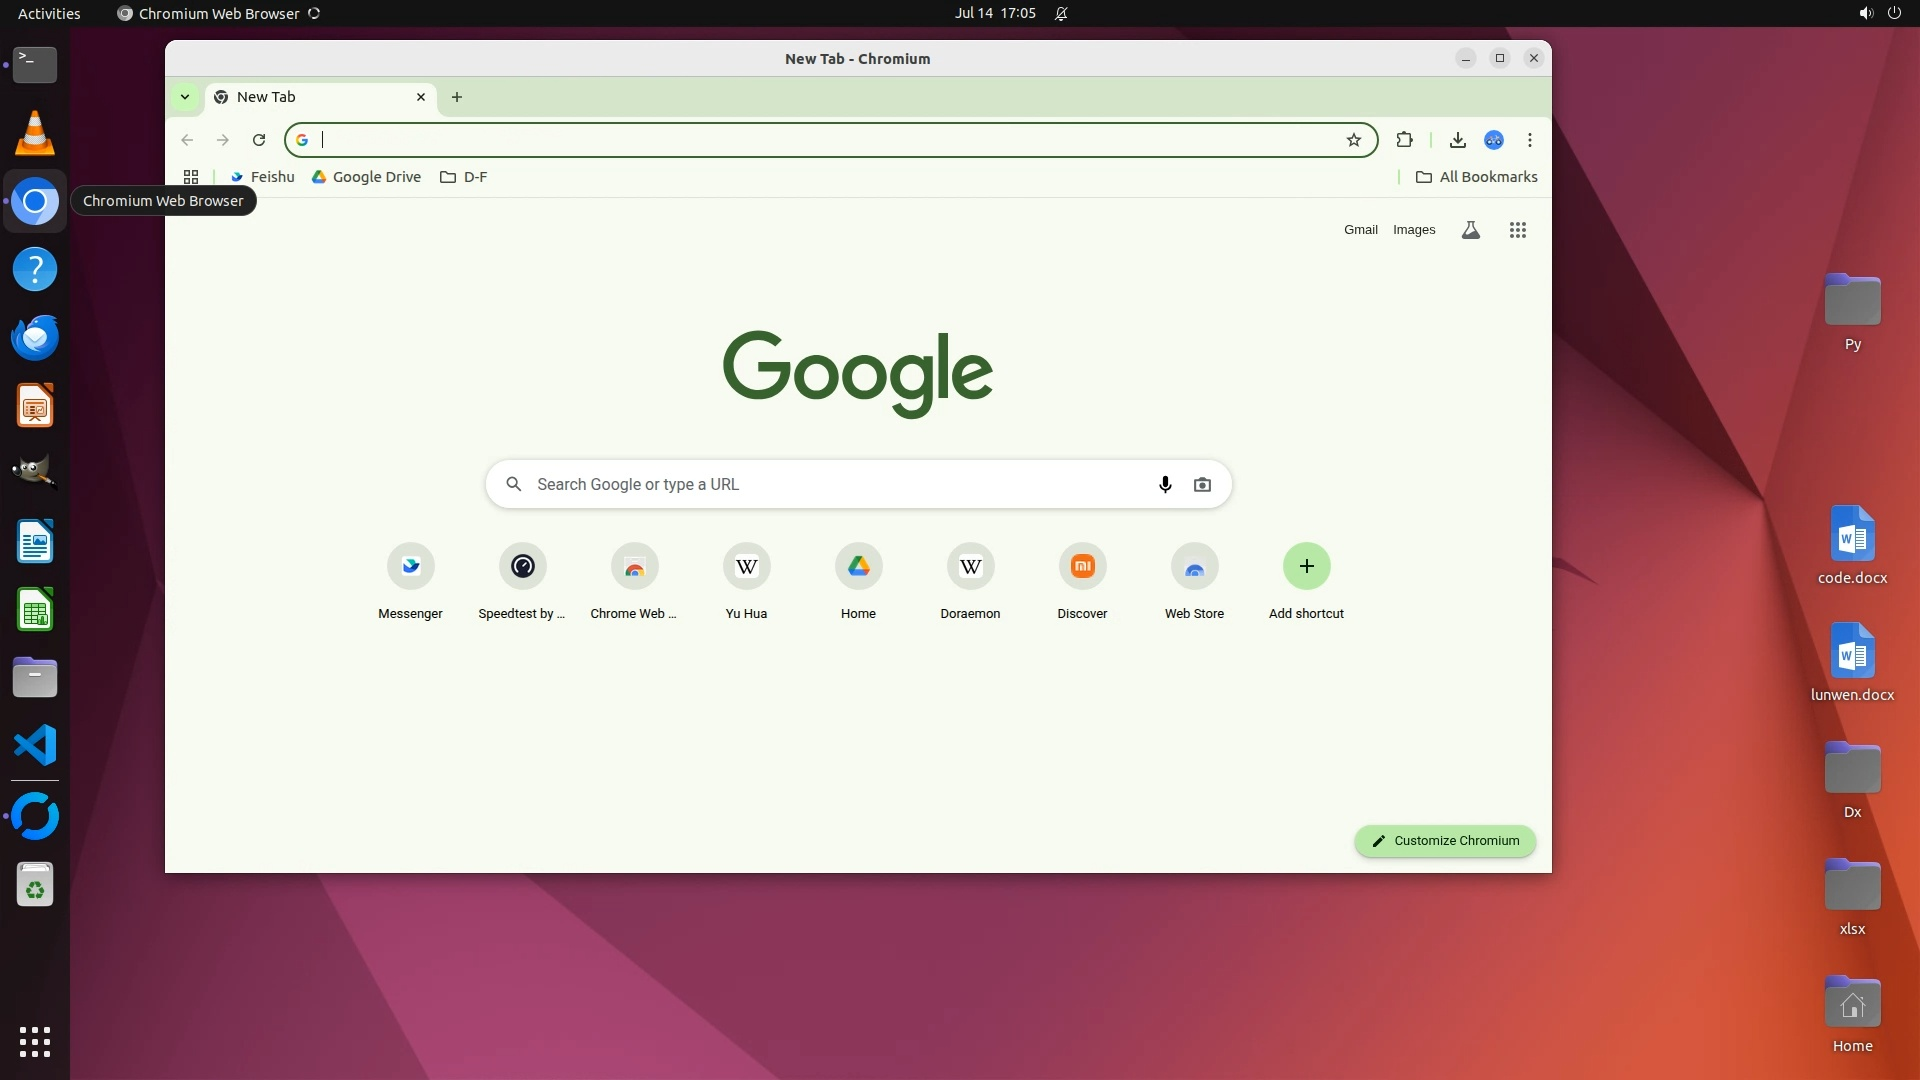Search by image with camera icon
This screenshot has height=1080, width=1920.
click(1202, 485)
